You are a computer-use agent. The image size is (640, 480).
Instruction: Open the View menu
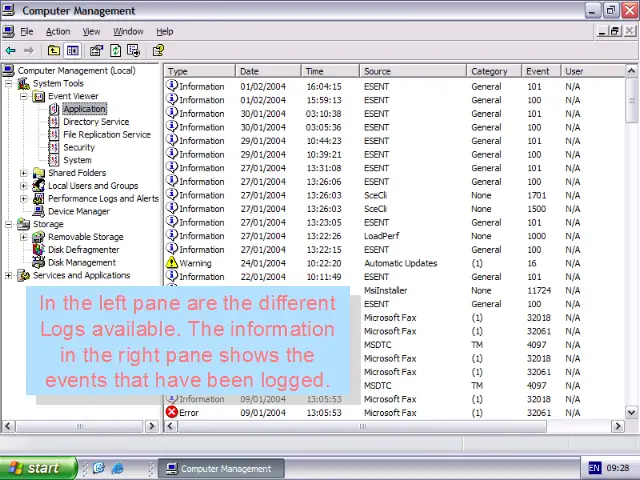click(x=91, y=31)
